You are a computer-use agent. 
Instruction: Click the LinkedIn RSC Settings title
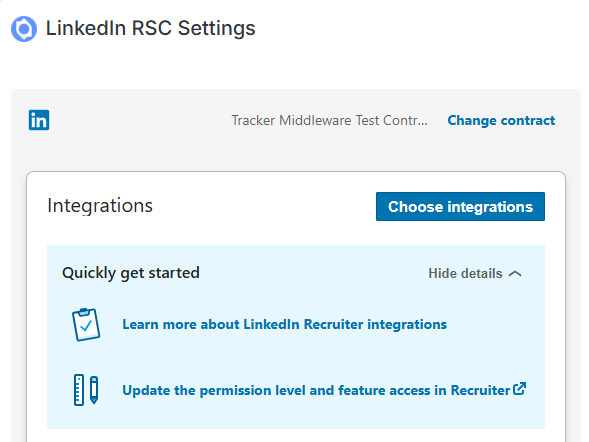(150, 29)
